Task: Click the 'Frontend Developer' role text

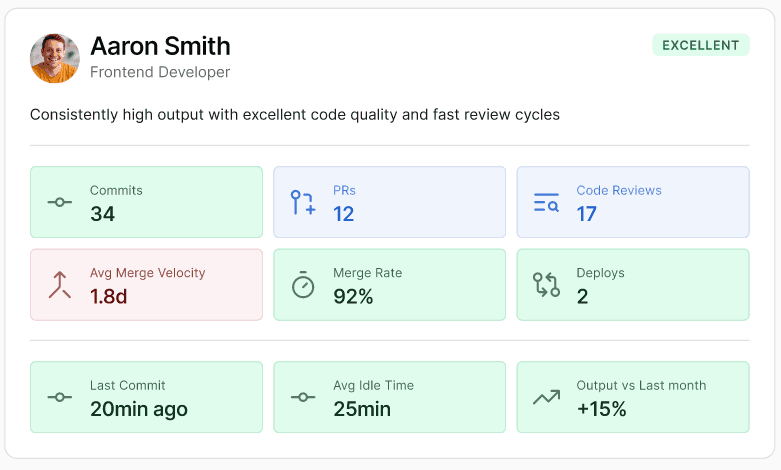Action: click(160, 72)
